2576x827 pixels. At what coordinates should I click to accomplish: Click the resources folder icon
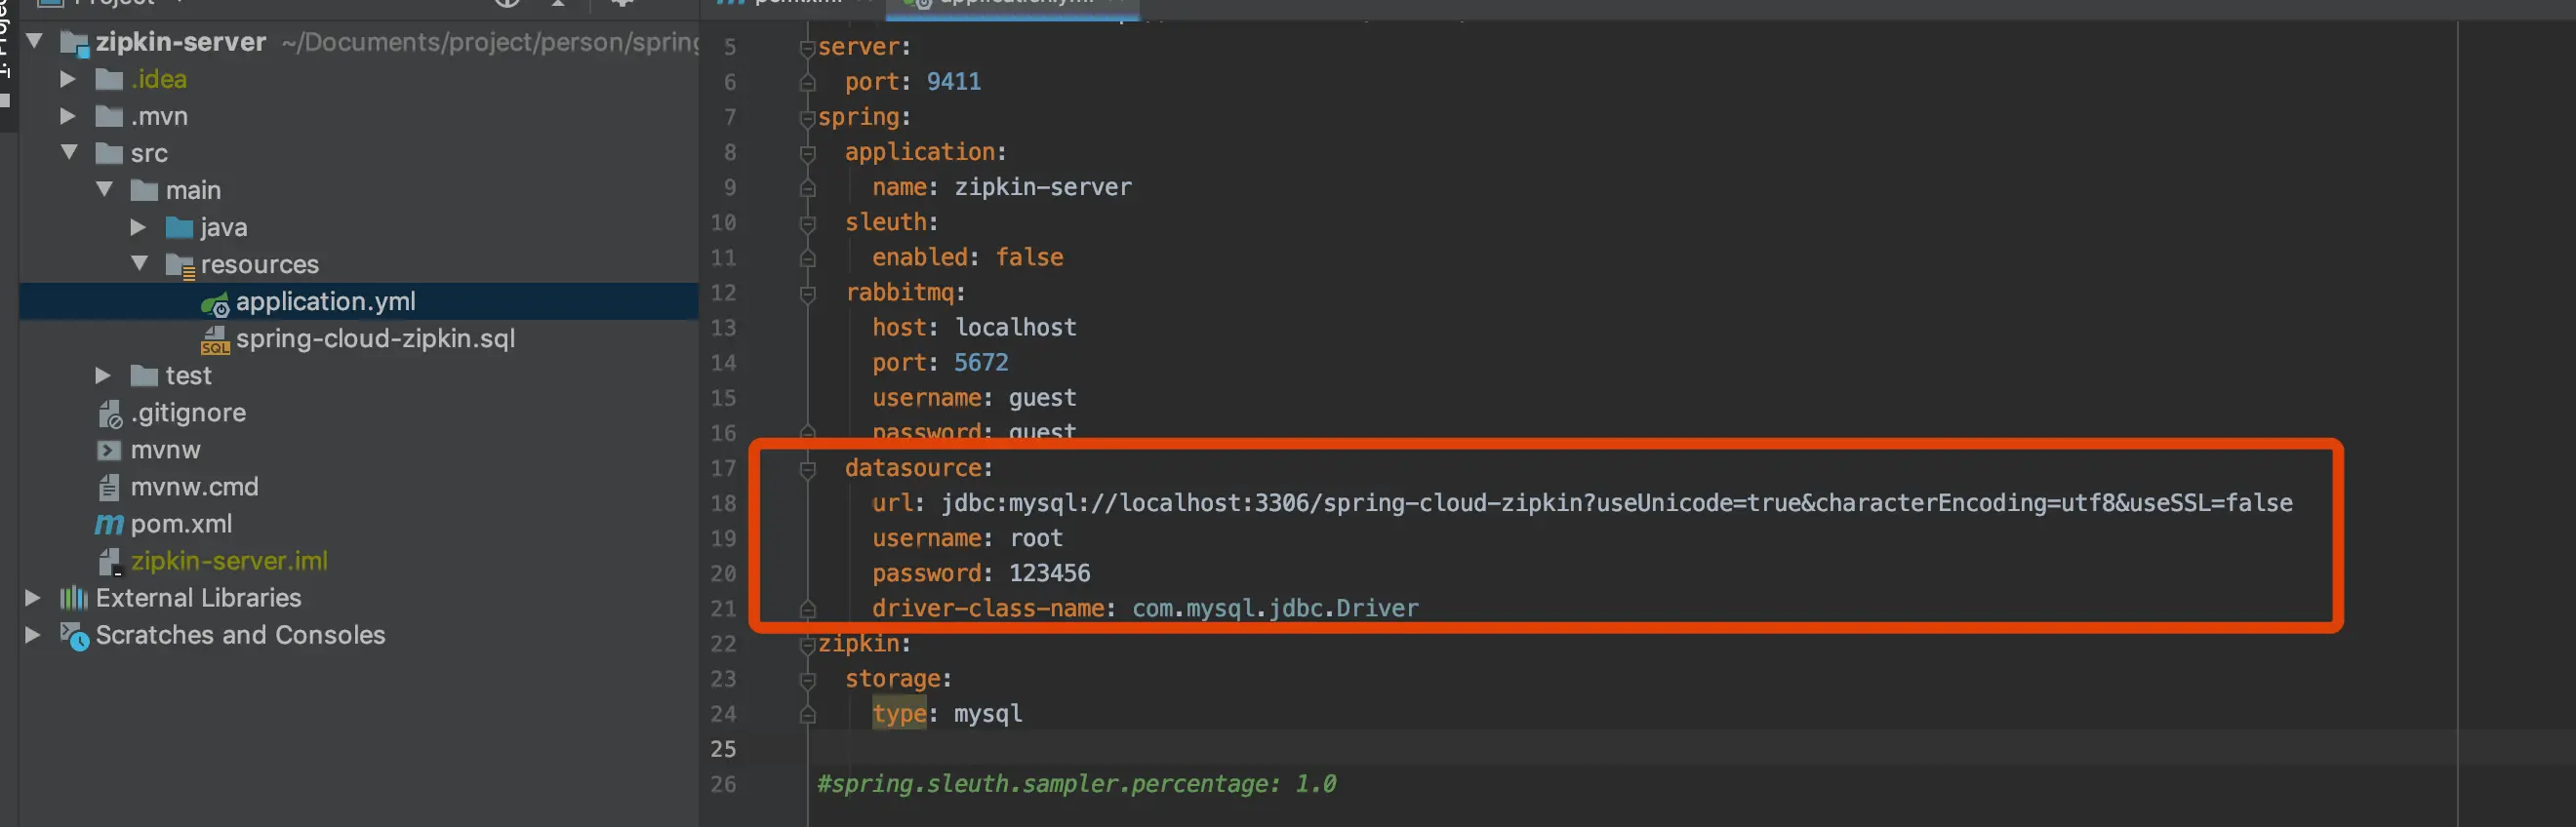point(180,265)
